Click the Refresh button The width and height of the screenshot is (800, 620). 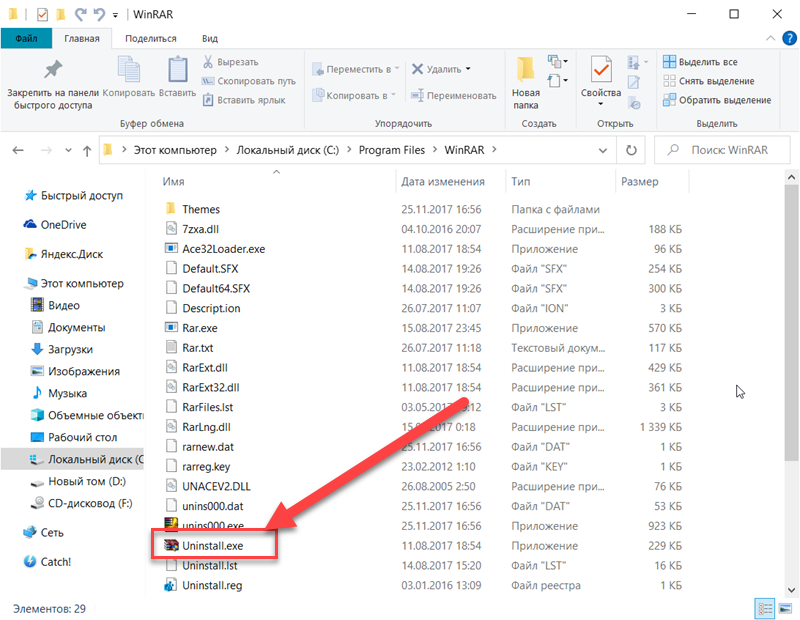631,150
